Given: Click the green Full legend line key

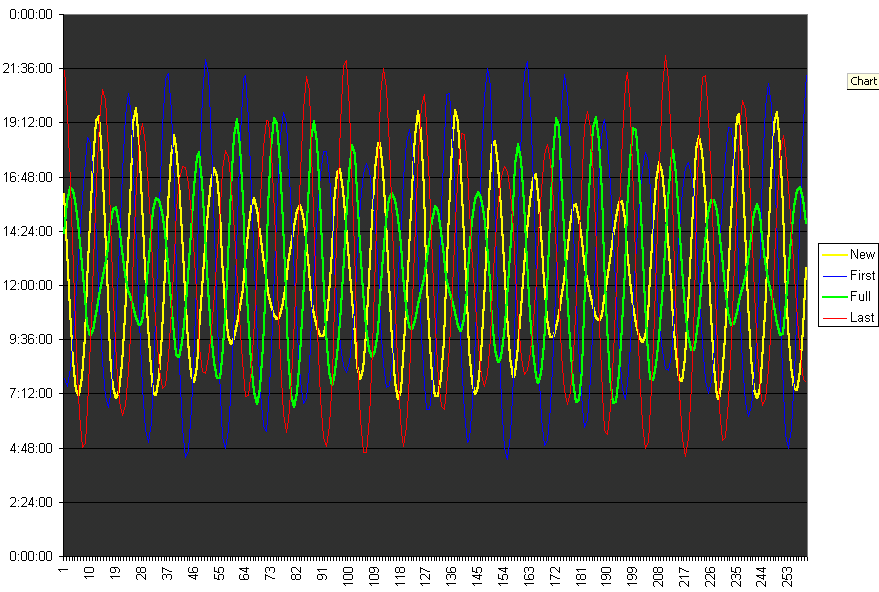Looking at the screenshot, I should [834, 297].
